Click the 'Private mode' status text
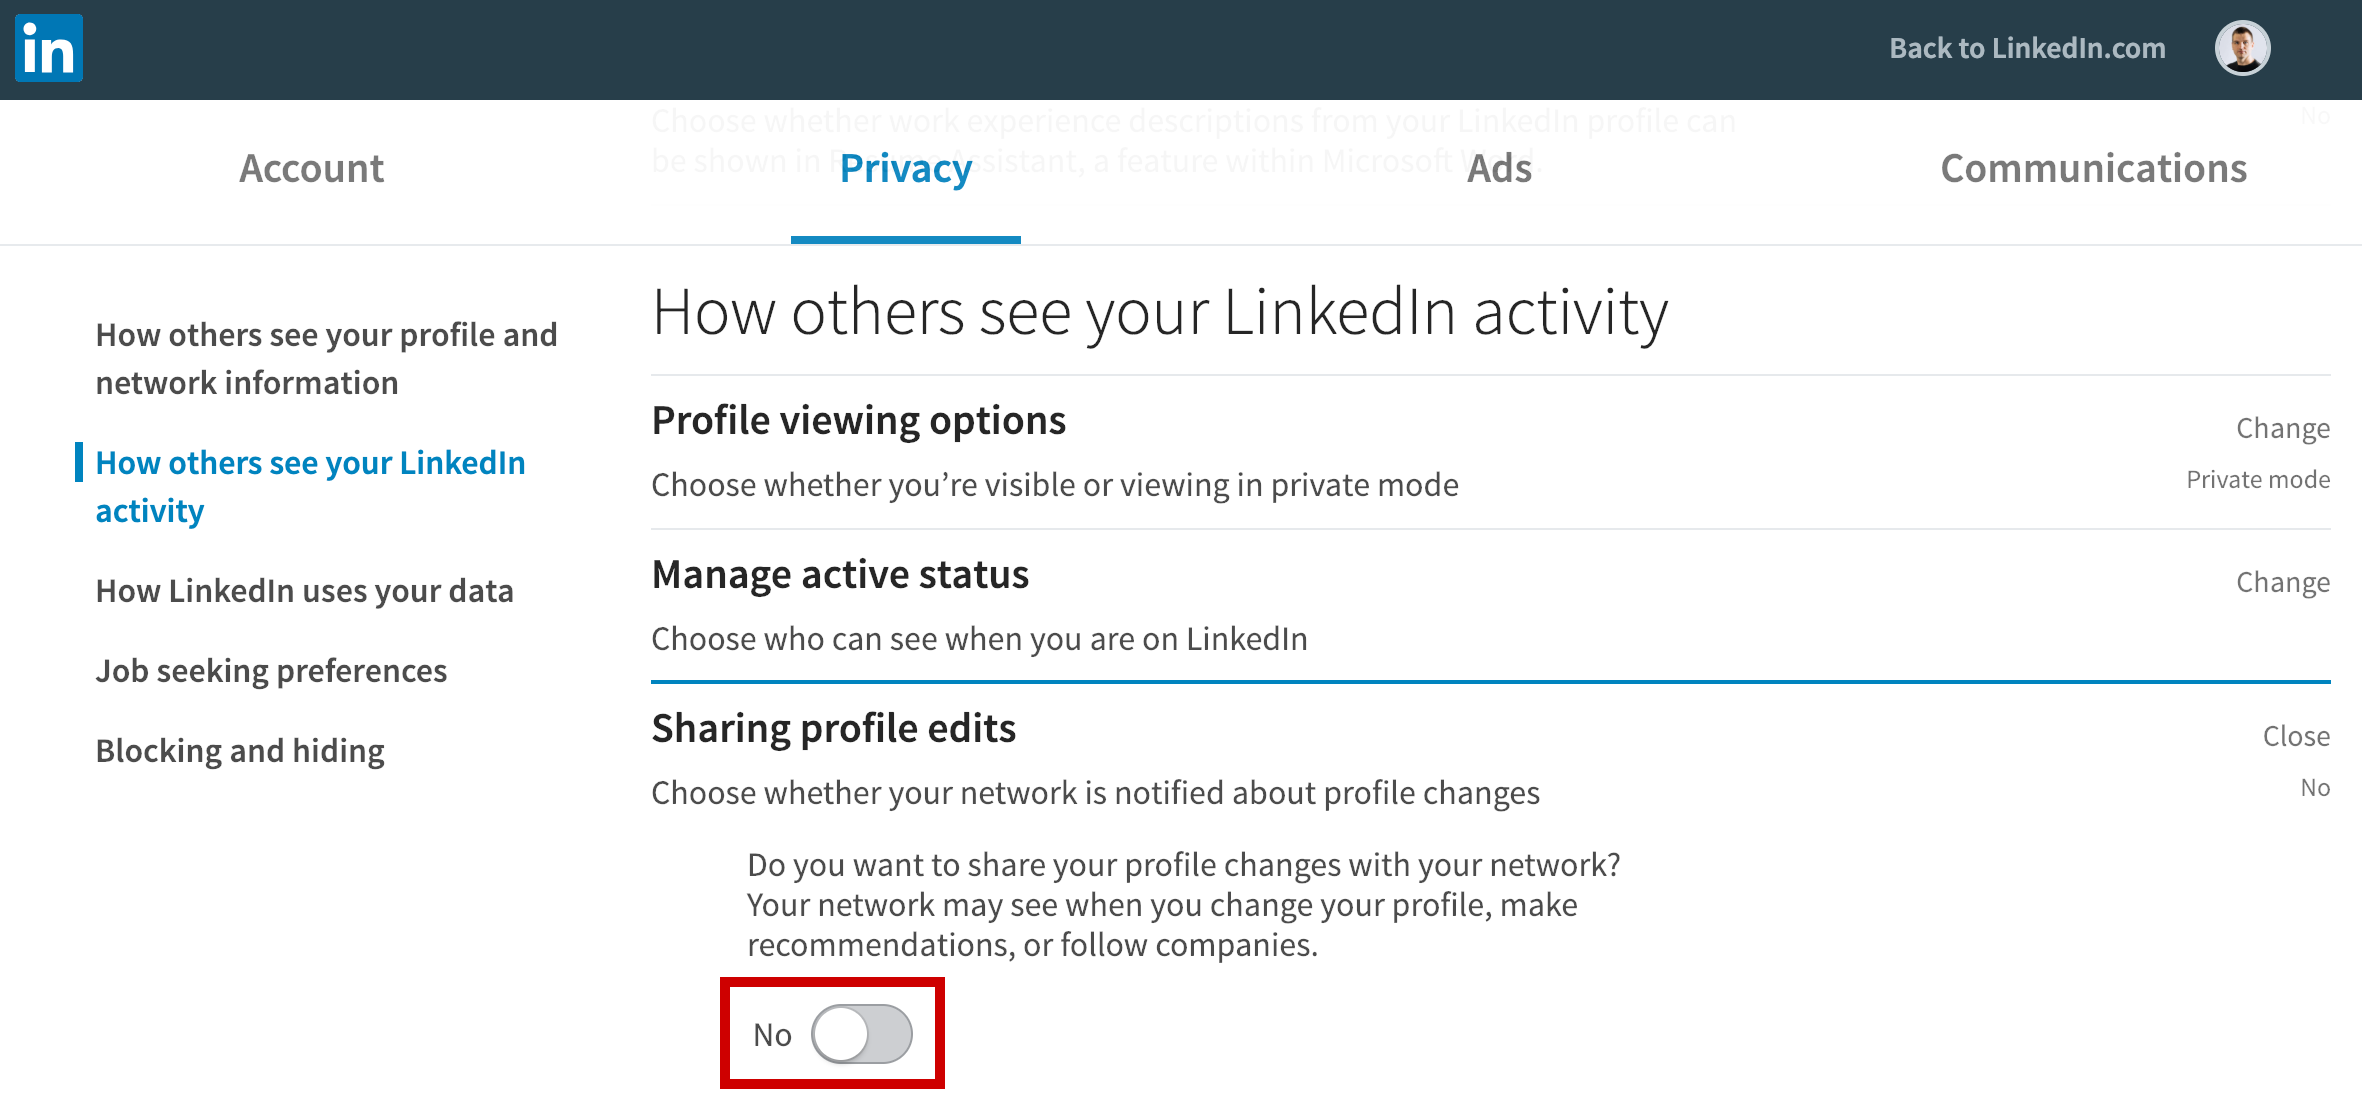 tap(2257, 480)
